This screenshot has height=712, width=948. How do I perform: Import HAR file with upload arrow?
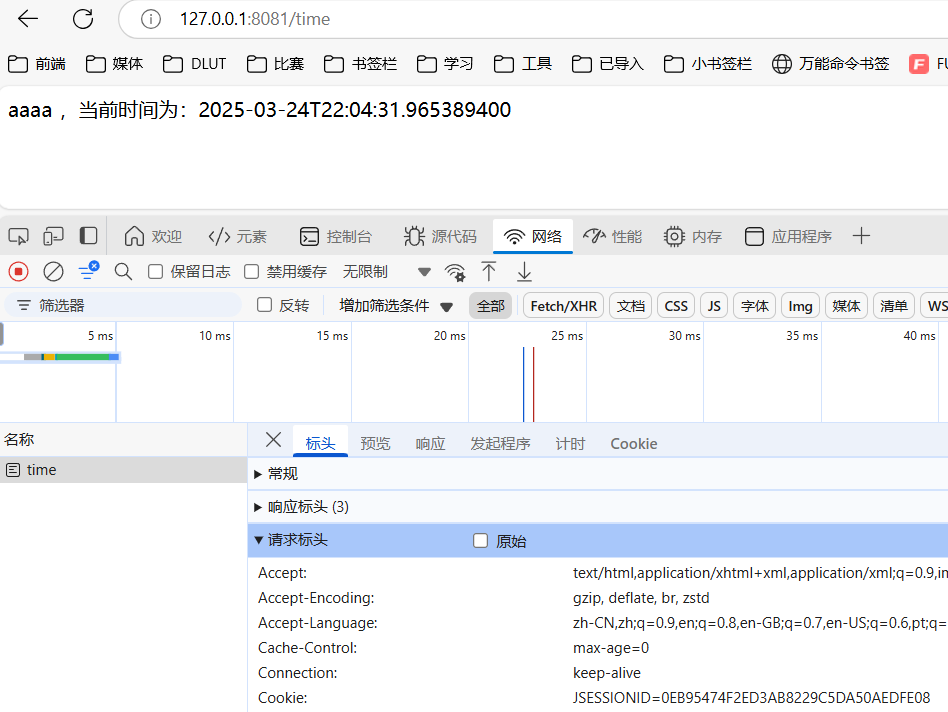click(x=489, y=272)
